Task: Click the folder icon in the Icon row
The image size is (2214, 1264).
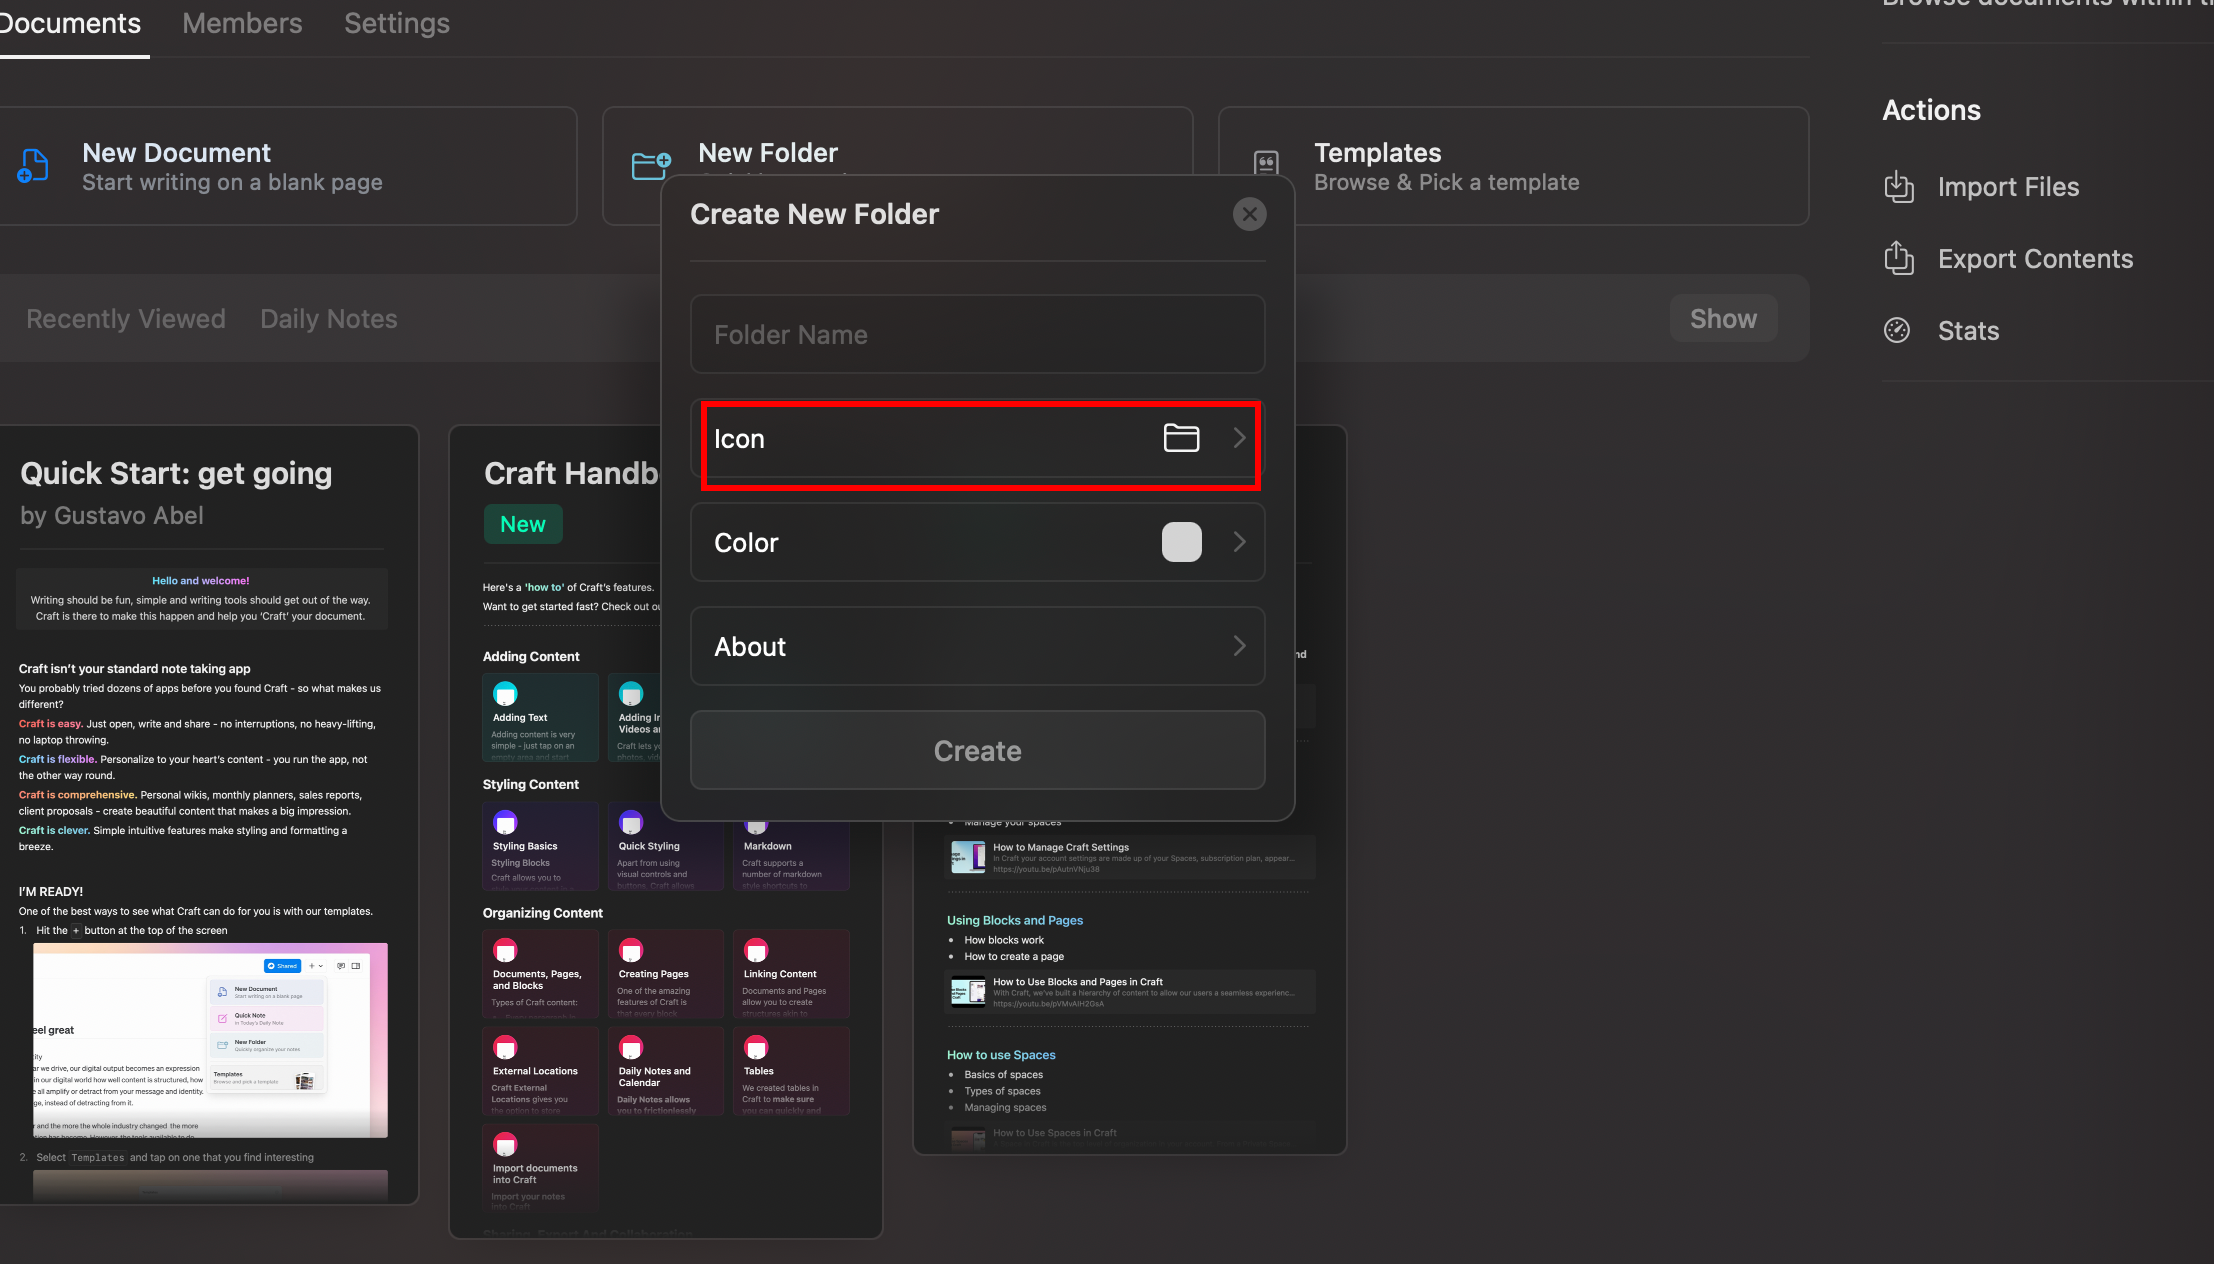Action: pyautogui.click(x=1181, y=438)
